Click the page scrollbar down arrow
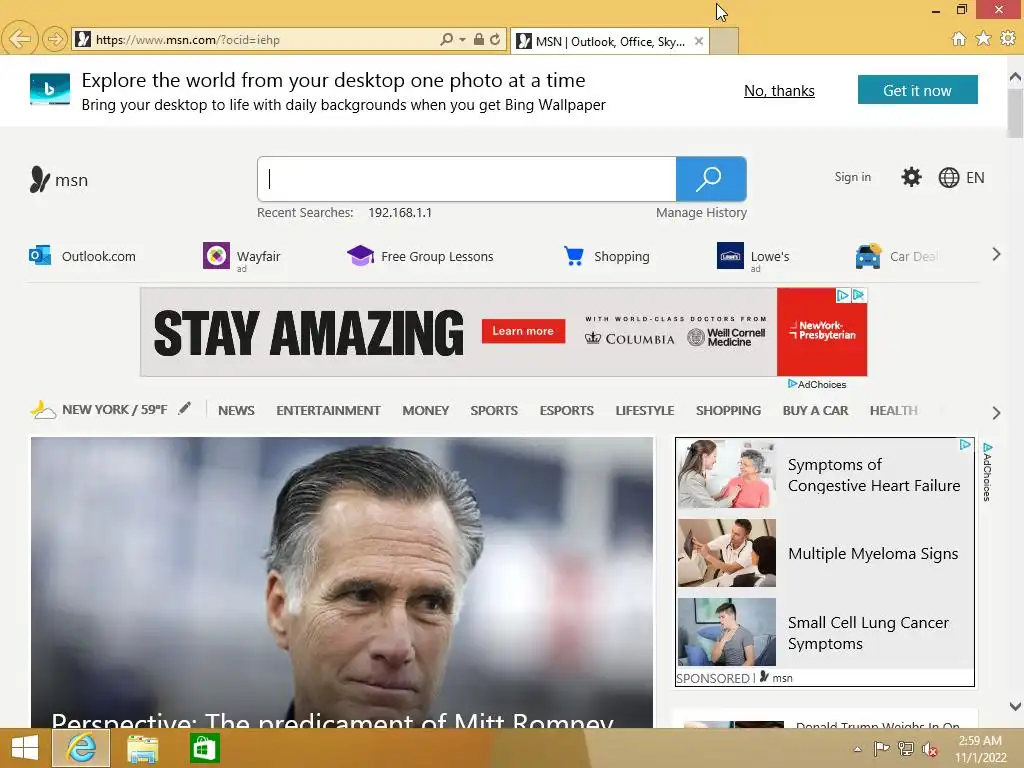 click(x=1015, y=706)
